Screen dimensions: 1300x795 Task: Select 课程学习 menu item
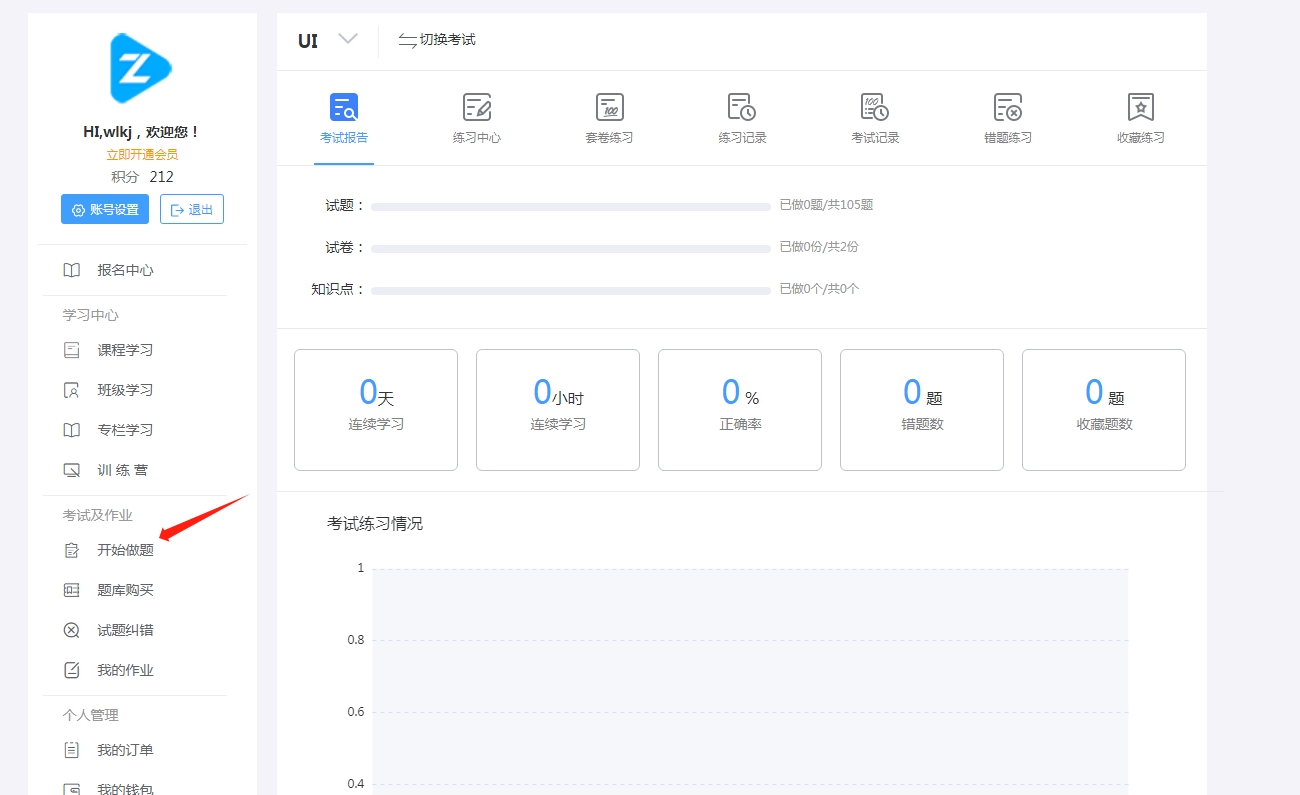coord(125,350)
